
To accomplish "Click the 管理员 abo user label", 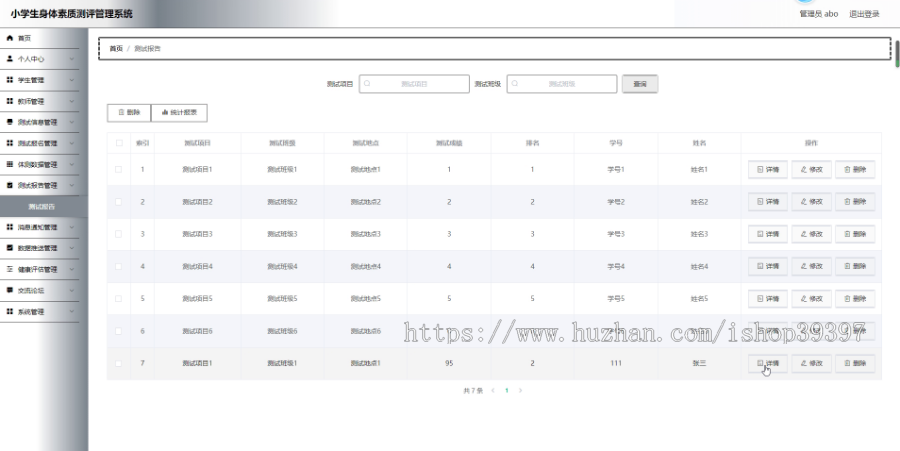I will (818, 14).
